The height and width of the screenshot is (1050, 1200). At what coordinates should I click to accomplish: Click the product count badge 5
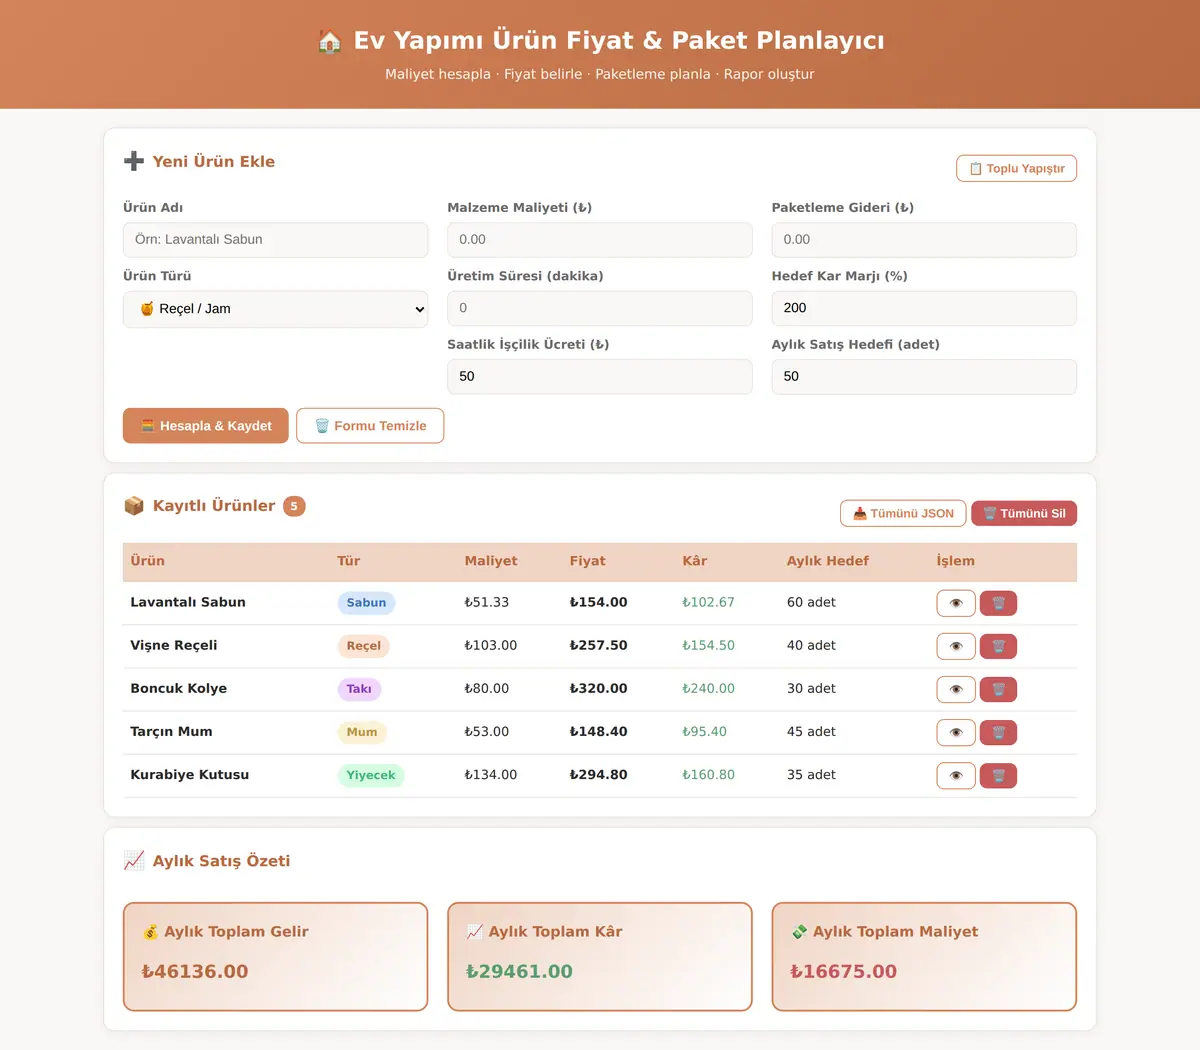294,507
